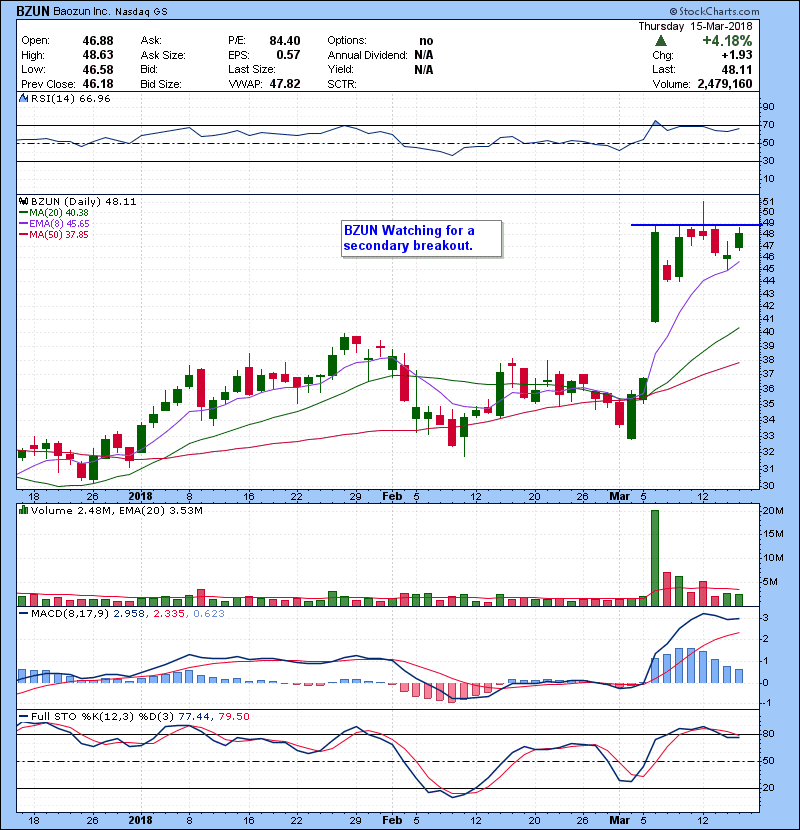Select the EMA(8) 45.65 legend entry
This screenshot has height=830, width=800.
point(55,223)
